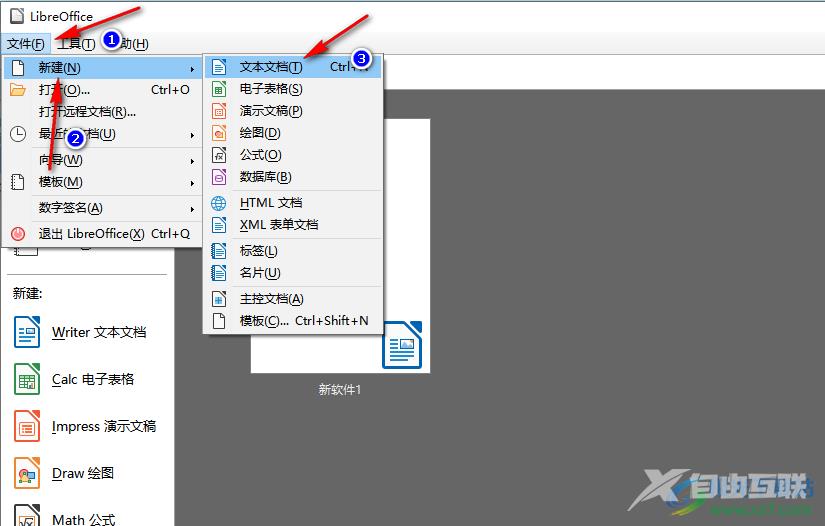The image size is (825, 526).
Task: Click the folder icon beside 打开(O)
Action: click(18, 90)
